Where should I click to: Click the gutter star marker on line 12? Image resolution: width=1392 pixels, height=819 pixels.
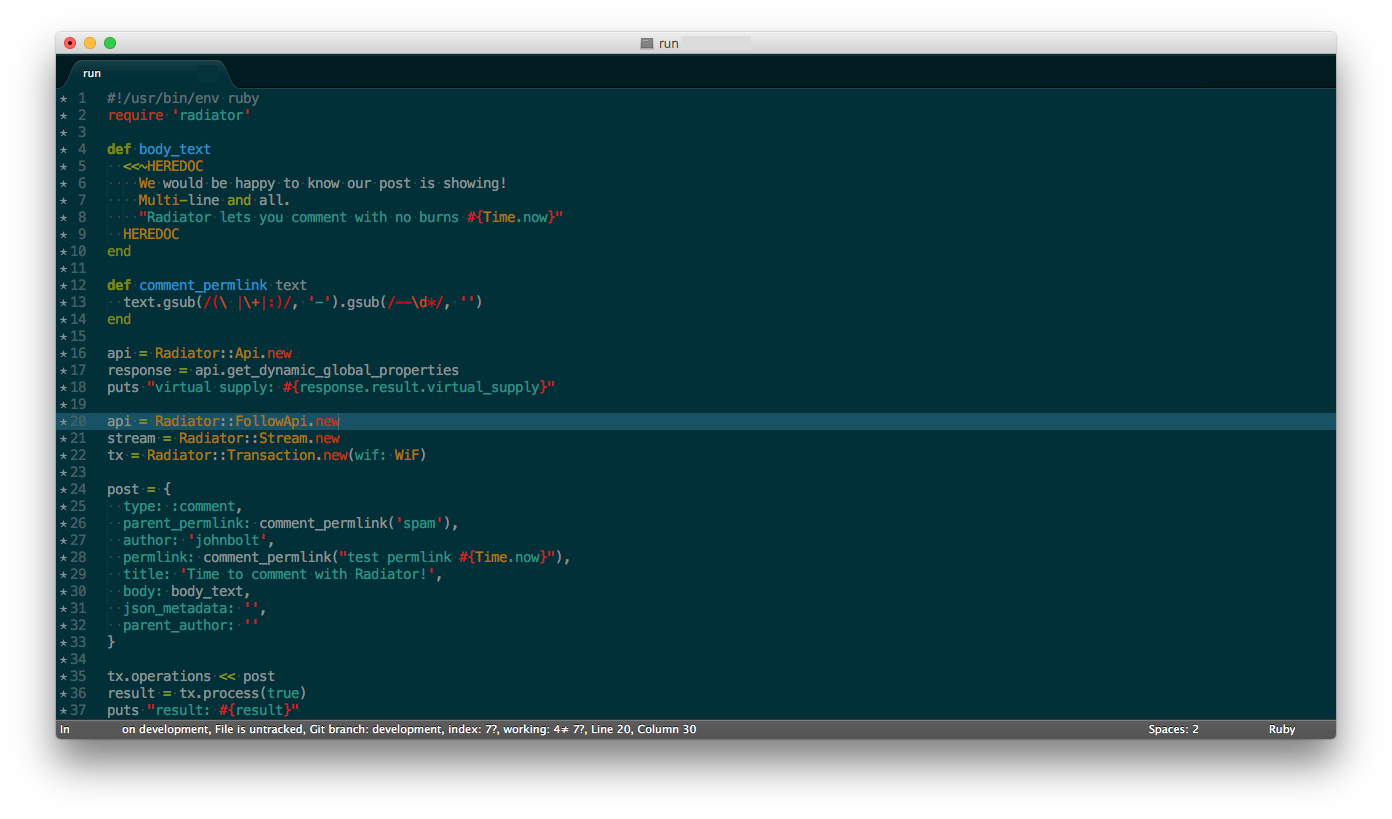[63, 286]
